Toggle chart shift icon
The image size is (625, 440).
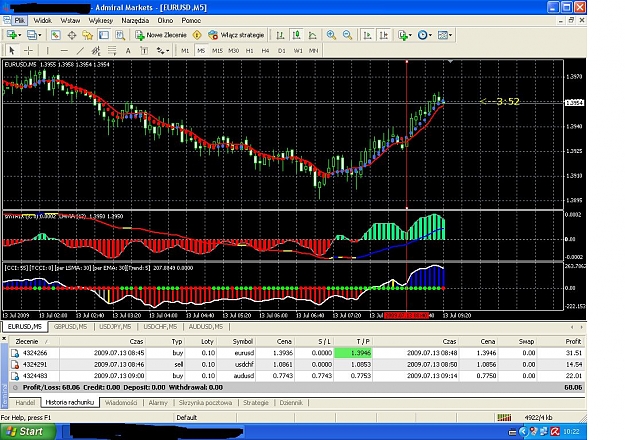click(384, 35)
